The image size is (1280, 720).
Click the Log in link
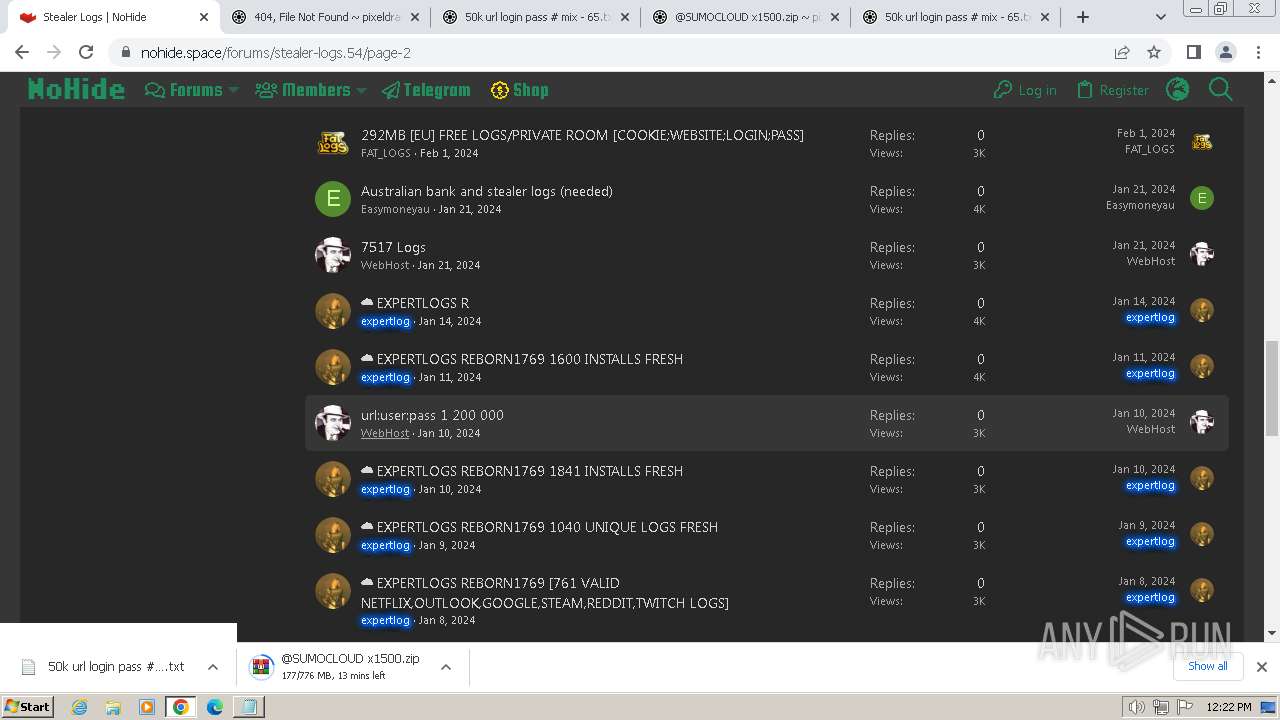click(1025, 90)
